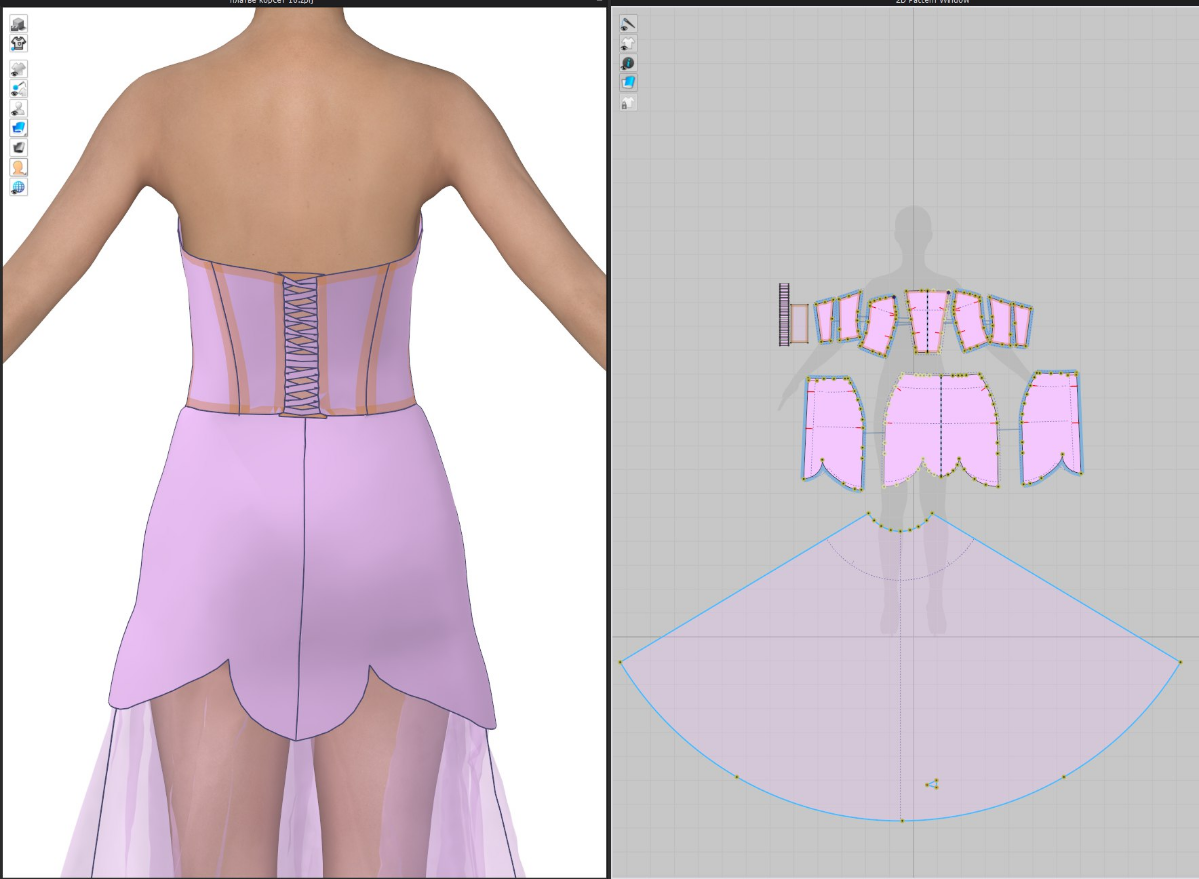
Task: Open the blue garment surface style dropdown
Action: coord(19,128)
